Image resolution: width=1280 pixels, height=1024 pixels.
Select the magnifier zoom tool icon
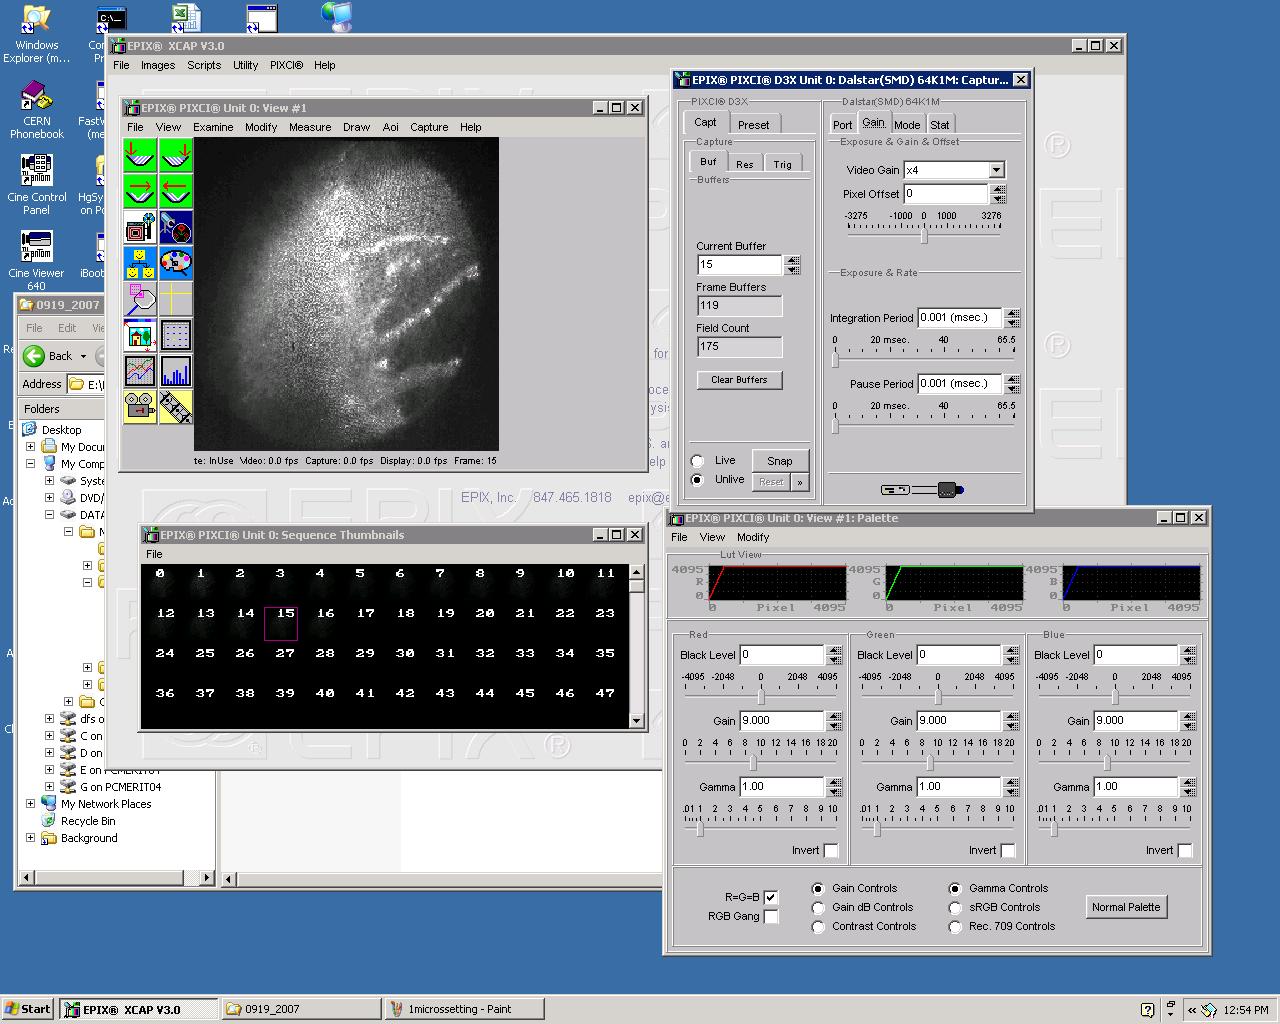[140, 299]
